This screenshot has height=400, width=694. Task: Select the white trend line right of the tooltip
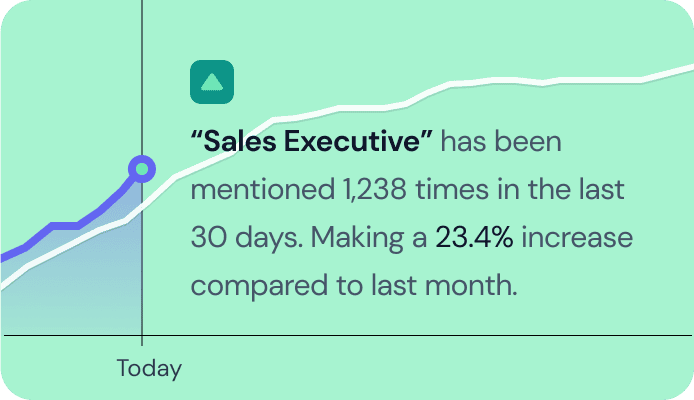[560, 82]
